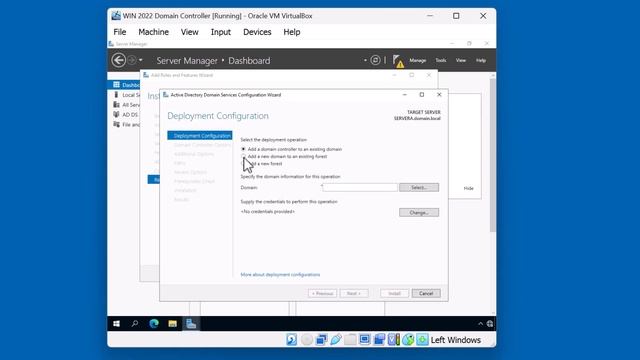Open the Manage menu in Server Manager
The width and height of the screenshot is (640, 360).
[x=418, y=60]
